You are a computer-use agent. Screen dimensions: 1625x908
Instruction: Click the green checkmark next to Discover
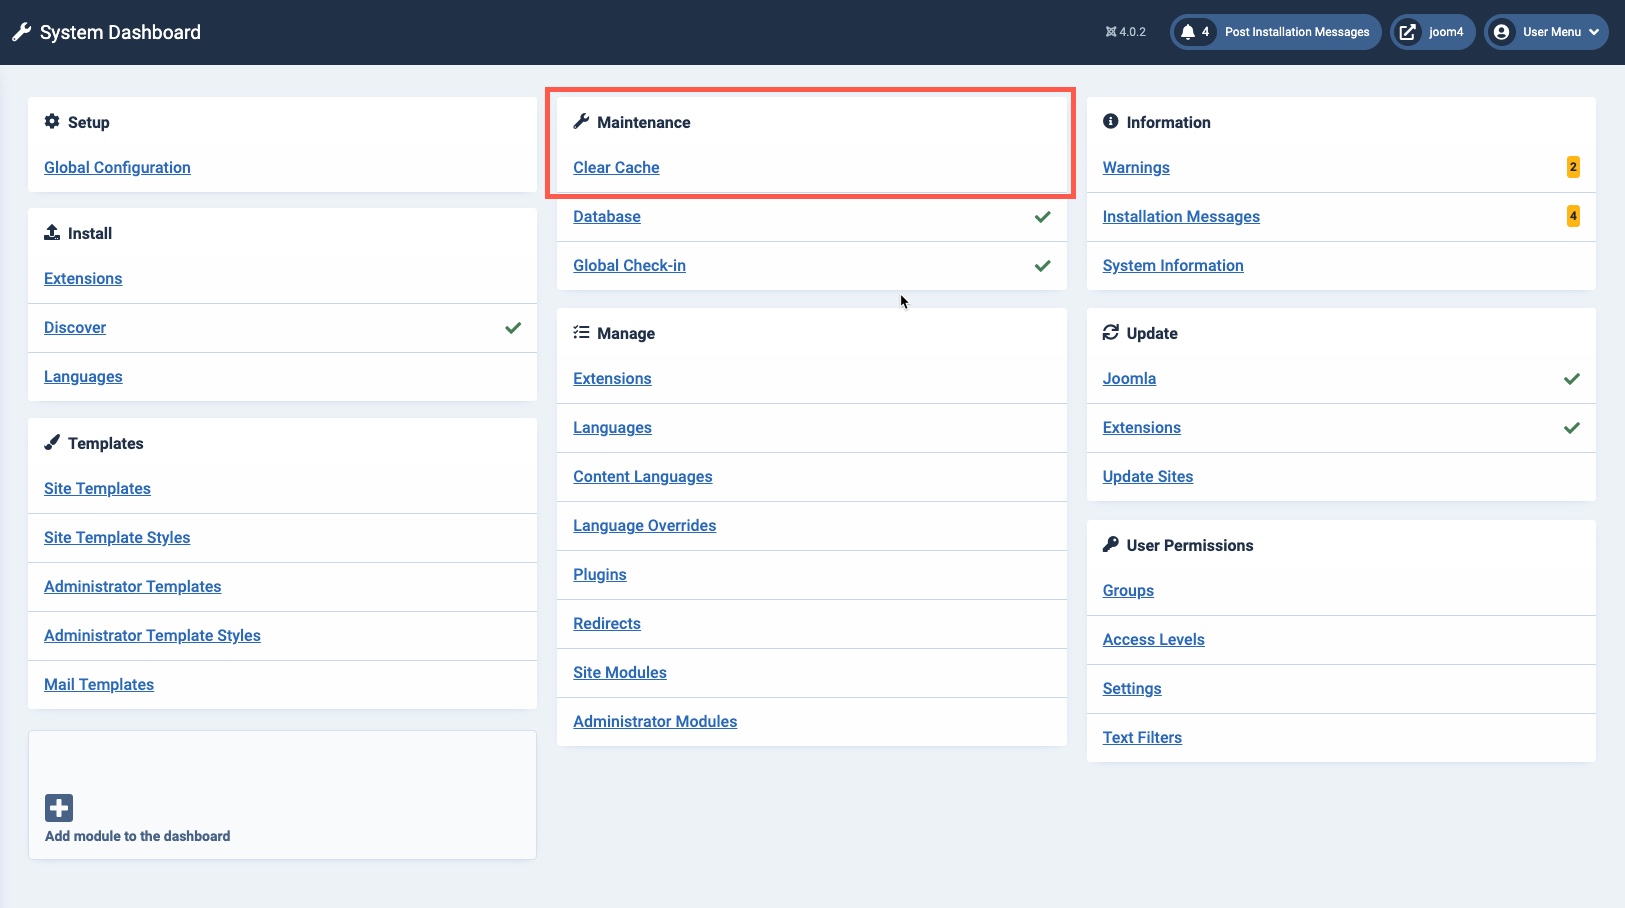tap(513, 328)
